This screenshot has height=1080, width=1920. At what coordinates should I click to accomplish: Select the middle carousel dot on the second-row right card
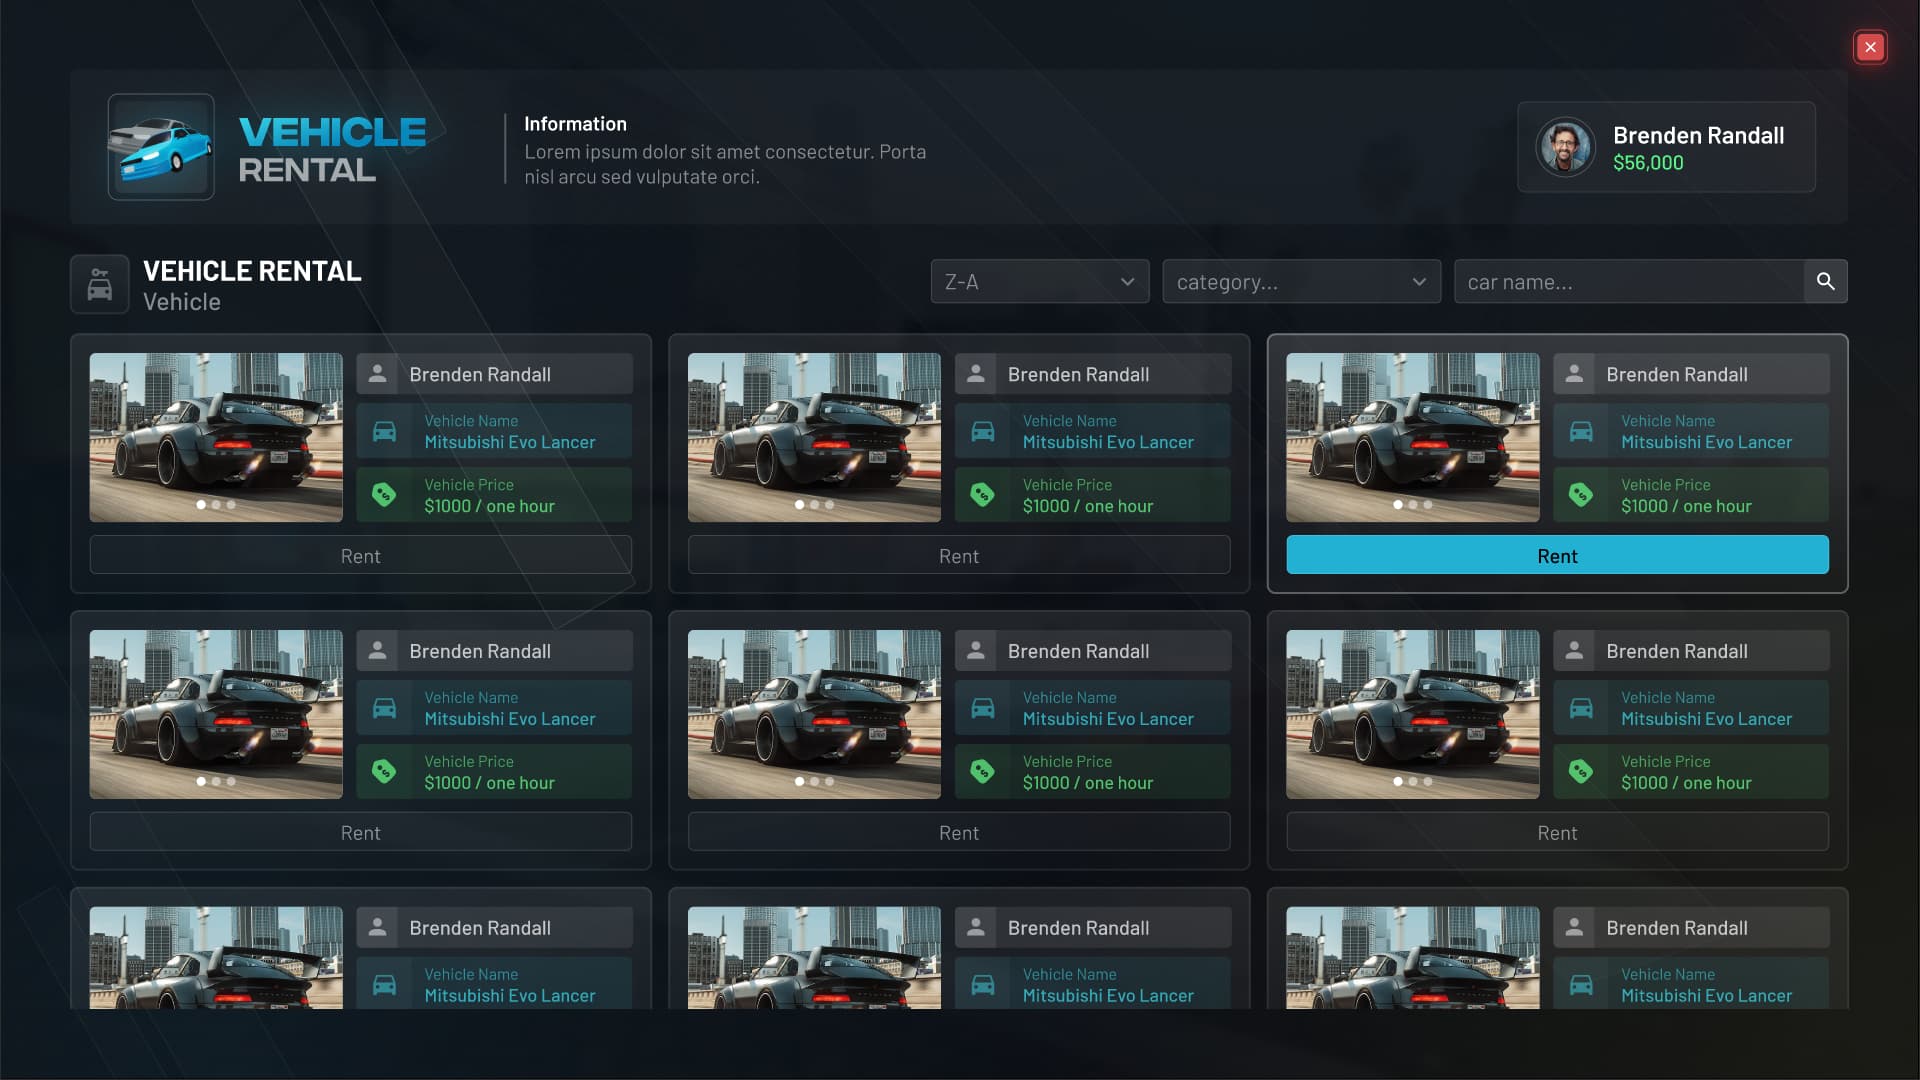[x=1413, y=781]
